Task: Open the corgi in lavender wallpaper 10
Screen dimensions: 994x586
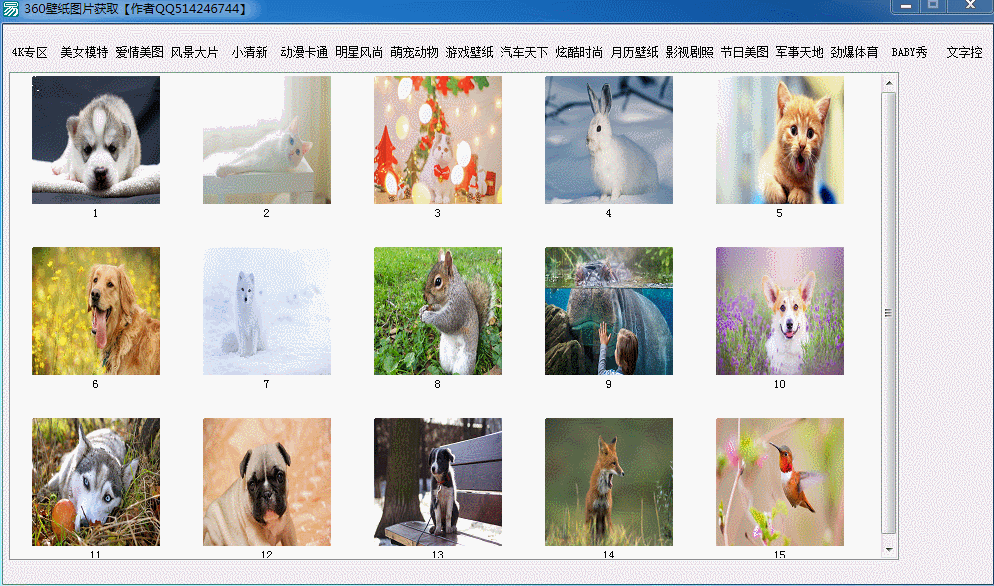Action: click(x=780, y=311)
